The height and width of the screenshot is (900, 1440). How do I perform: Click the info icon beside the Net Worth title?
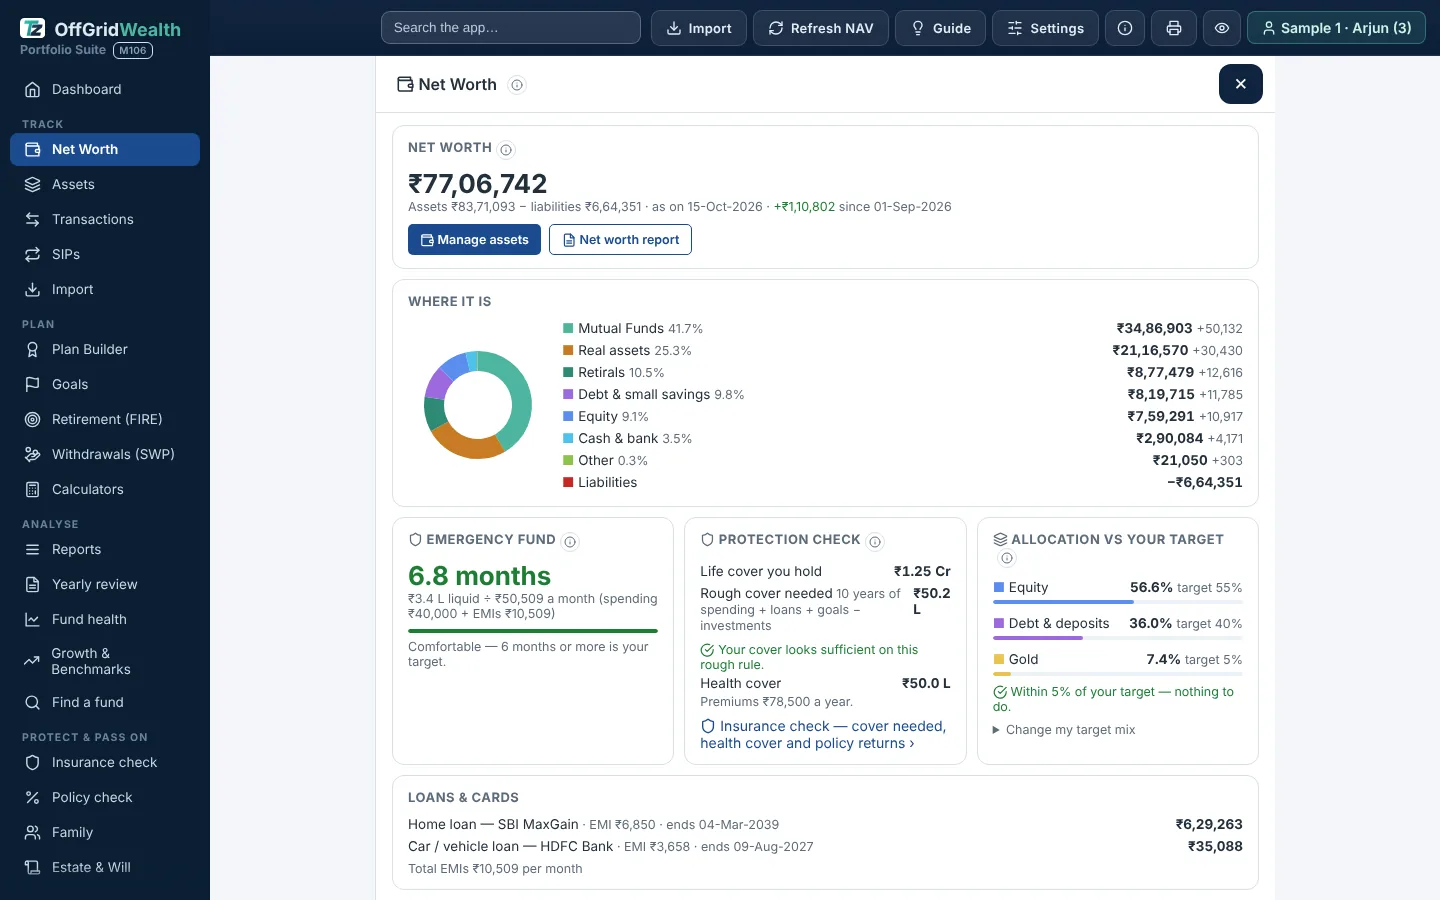(517, 85)
